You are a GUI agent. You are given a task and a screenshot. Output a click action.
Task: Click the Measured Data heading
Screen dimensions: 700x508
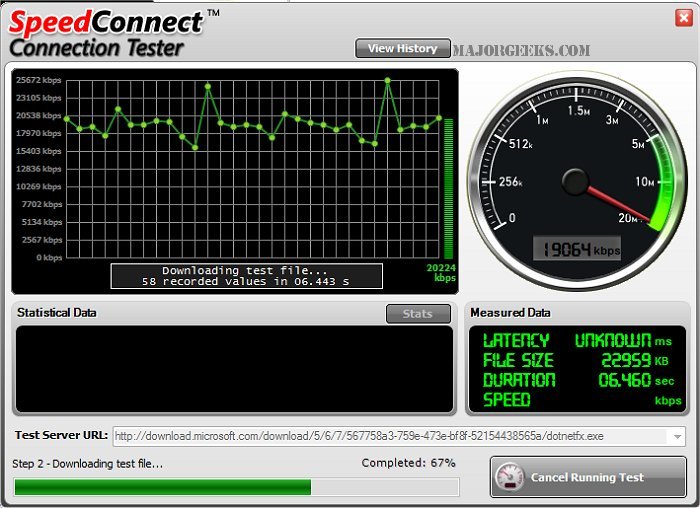tap(510, 312)
